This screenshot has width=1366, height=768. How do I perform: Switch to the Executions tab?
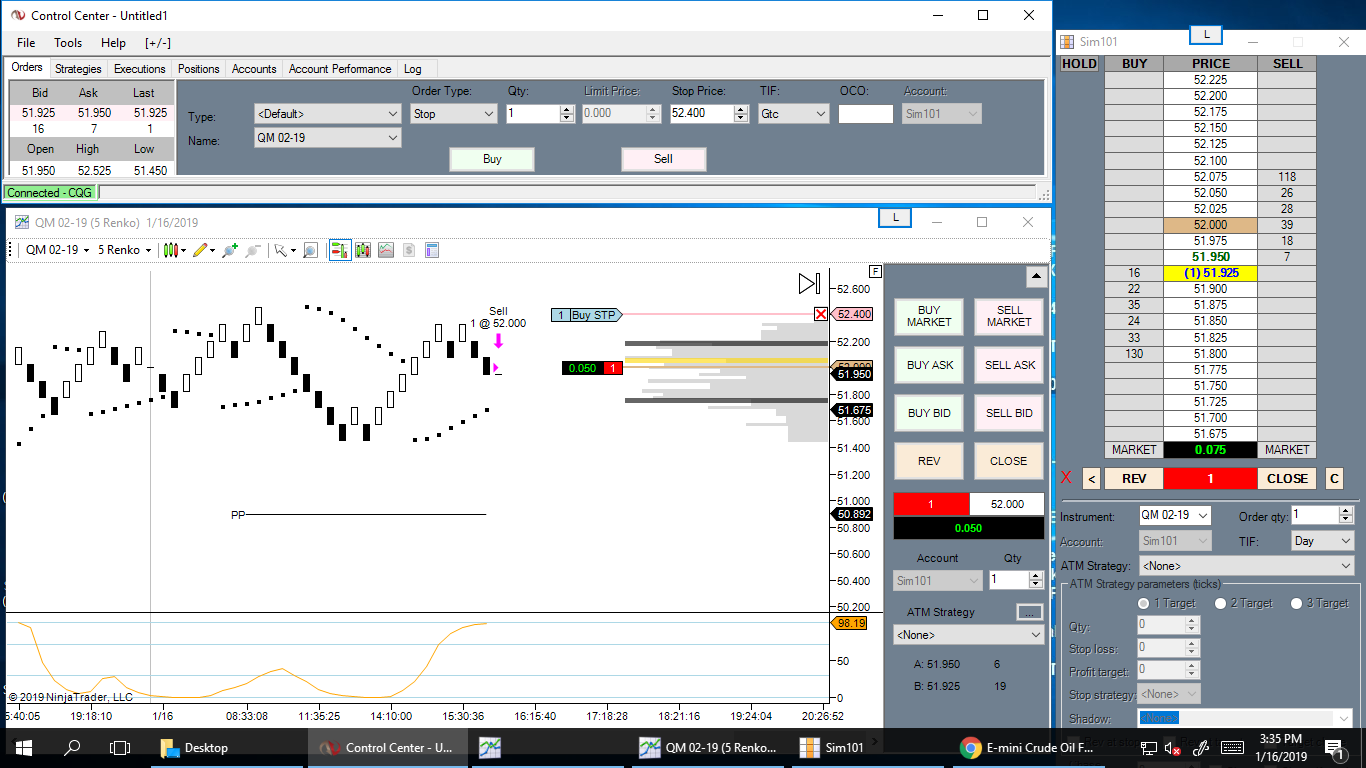pos(140,69)
